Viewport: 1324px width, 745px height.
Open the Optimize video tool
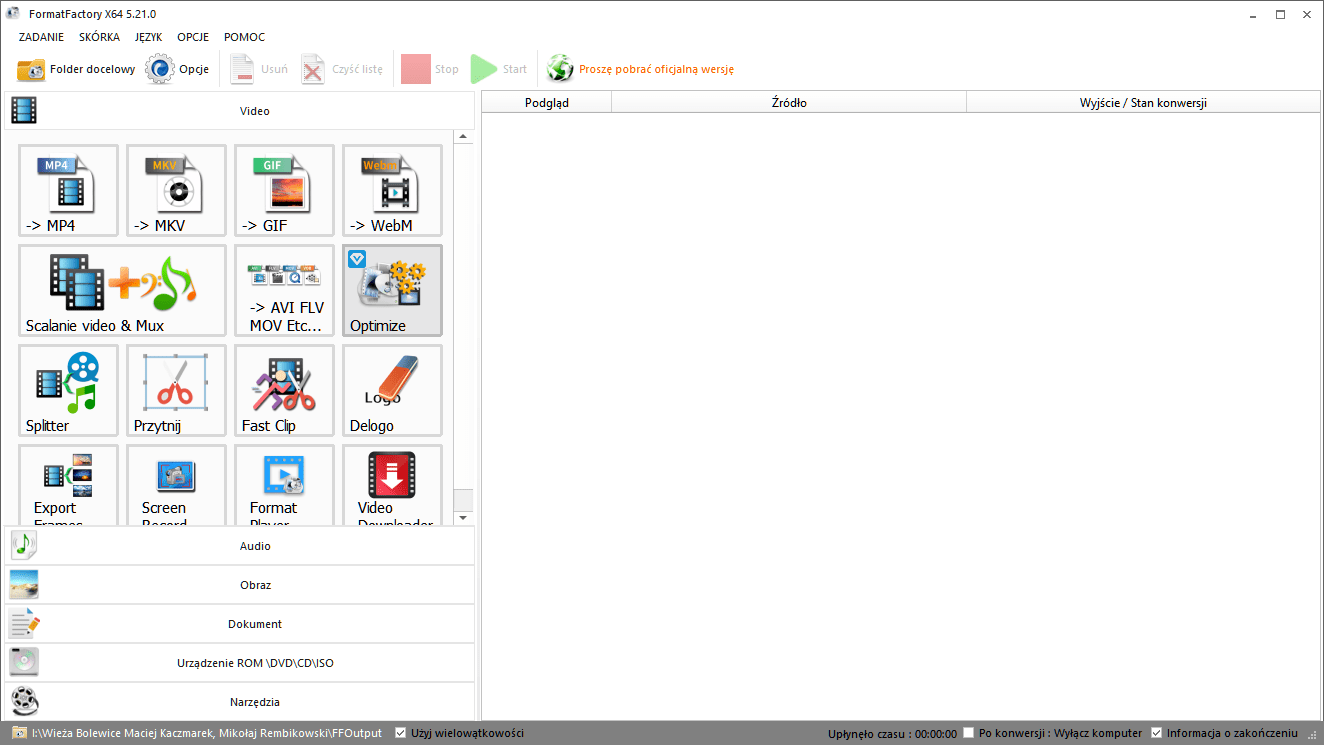392,290
